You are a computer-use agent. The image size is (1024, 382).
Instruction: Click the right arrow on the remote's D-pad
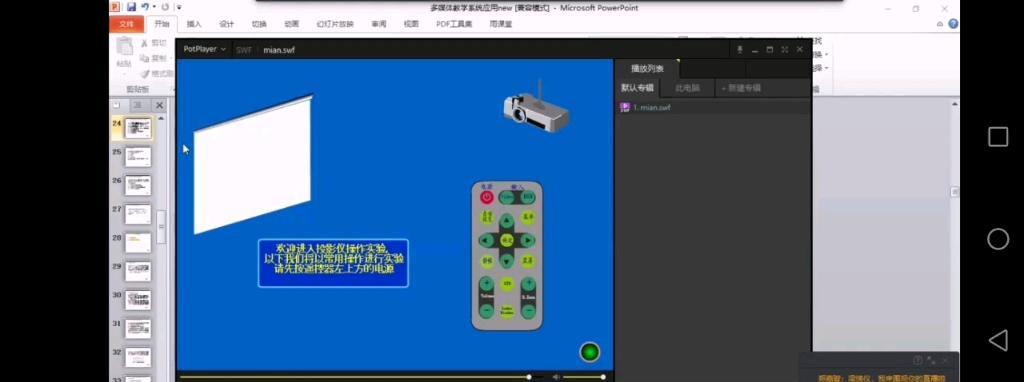(528, 240)
